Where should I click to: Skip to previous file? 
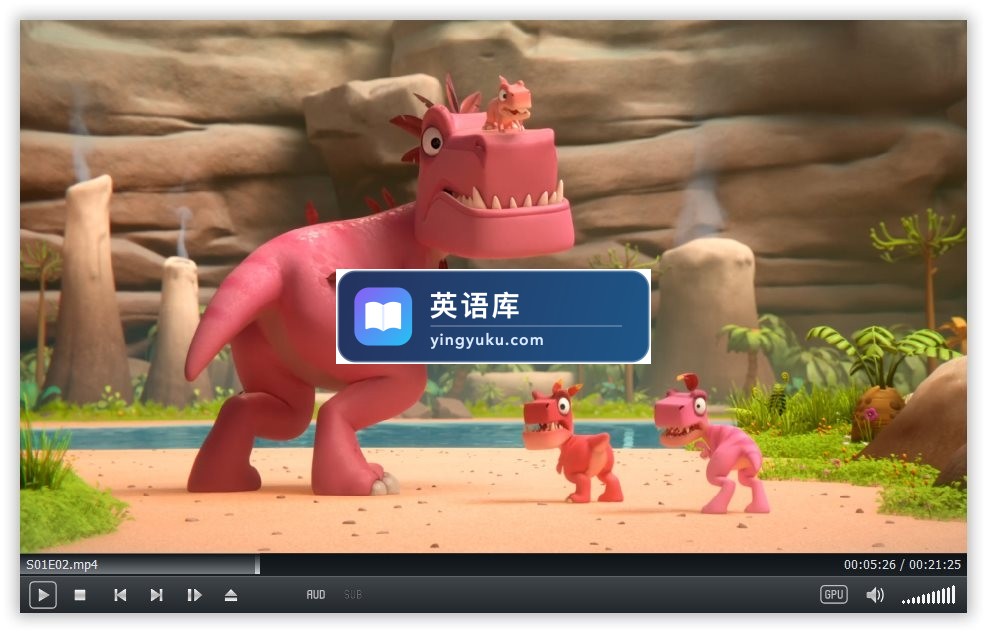120,595
